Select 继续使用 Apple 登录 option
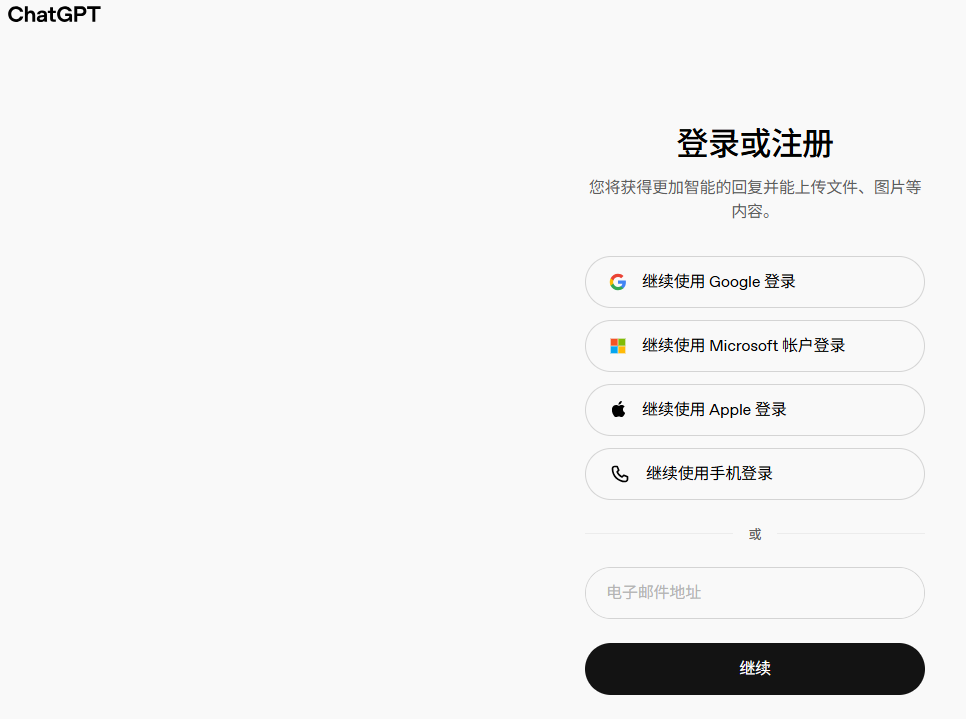 pyautogui.click(x=754, y=410)
